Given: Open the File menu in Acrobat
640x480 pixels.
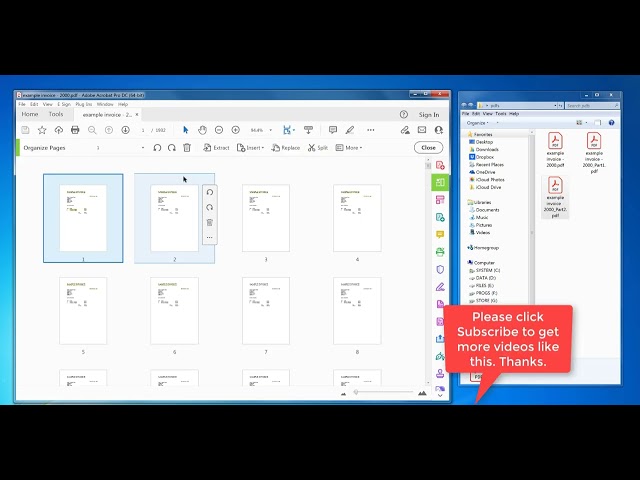Looking at the screenshot, I should coord(22,104).
